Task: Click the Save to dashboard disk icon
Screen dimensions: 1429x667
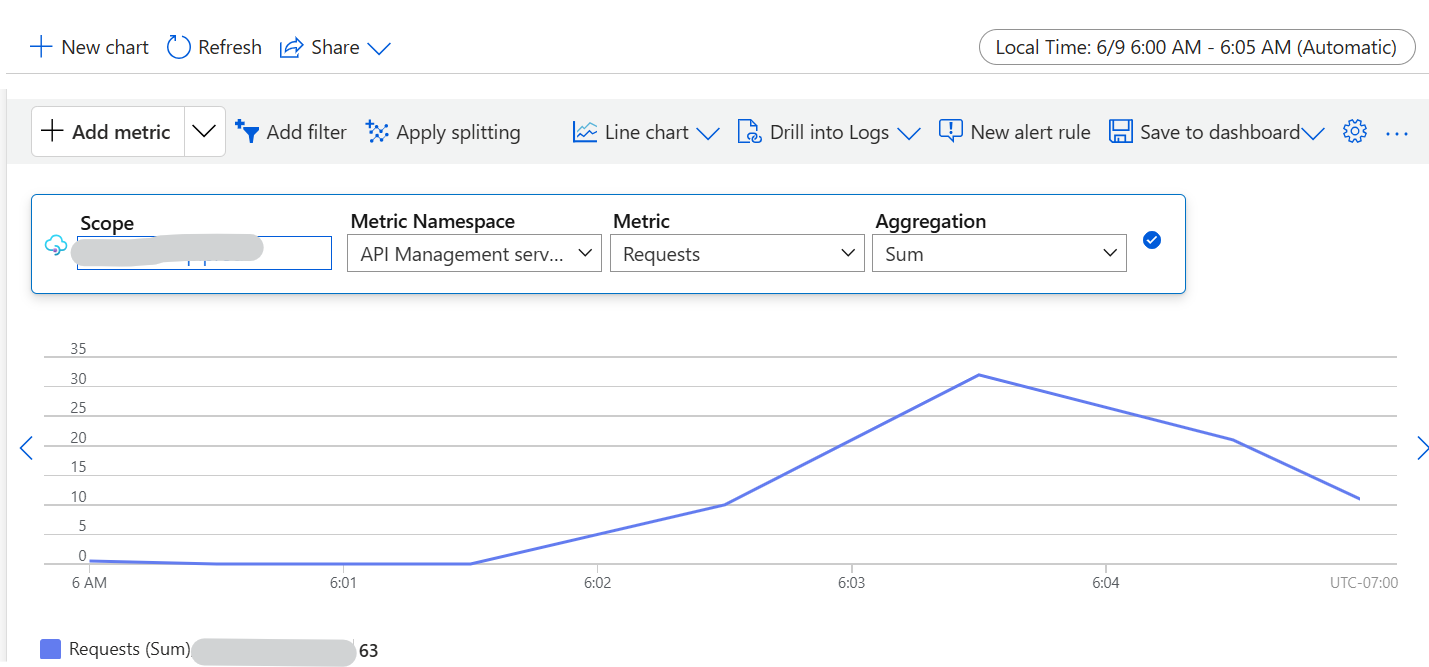Action: click(1121, 132)
